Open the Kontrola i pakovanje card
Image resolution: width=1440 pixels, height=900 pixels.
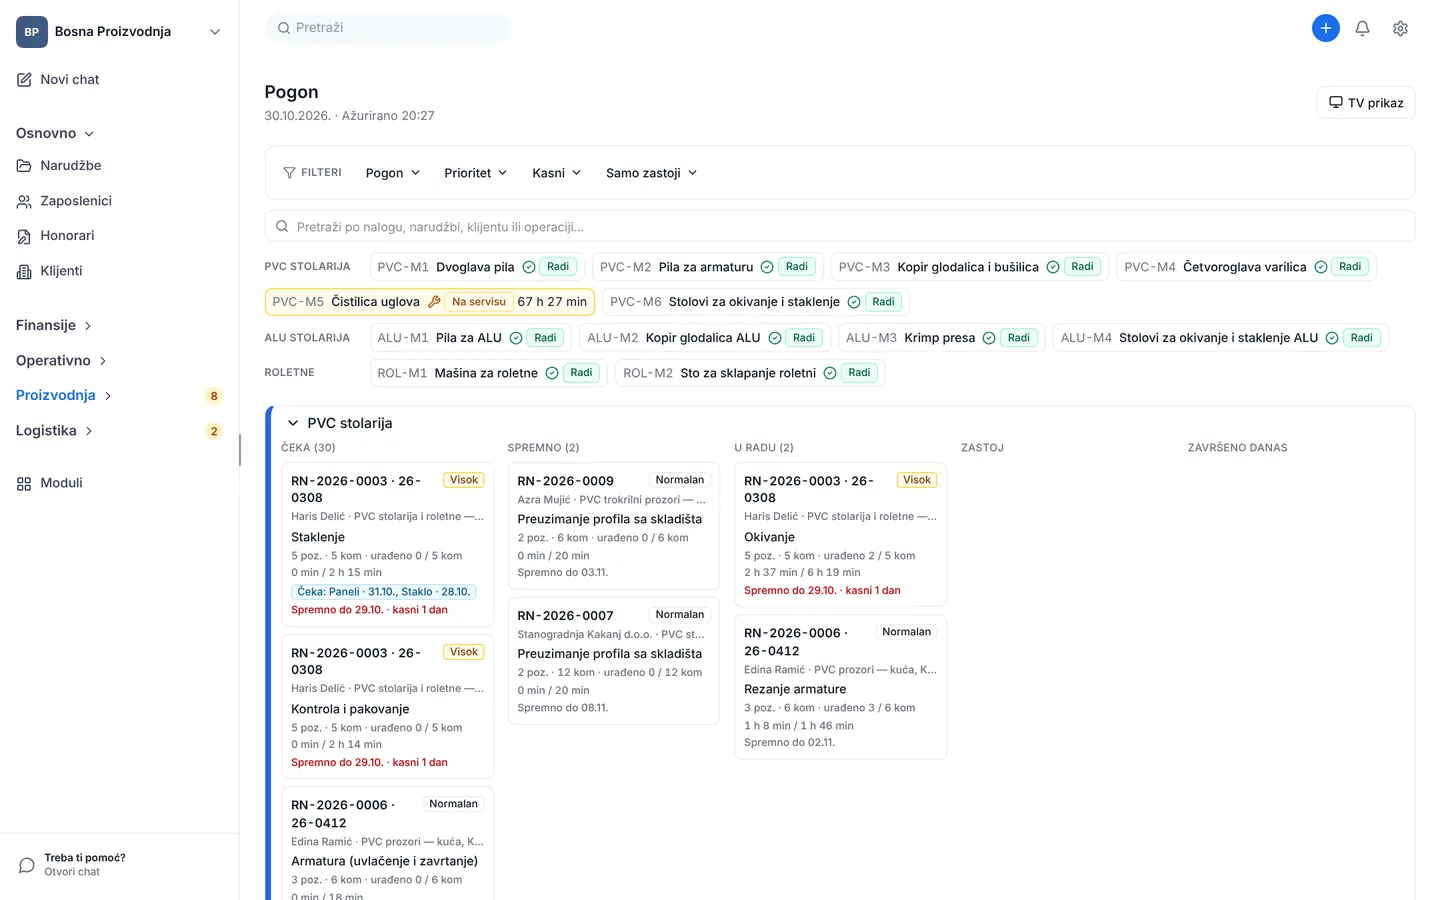click(387, 706)
